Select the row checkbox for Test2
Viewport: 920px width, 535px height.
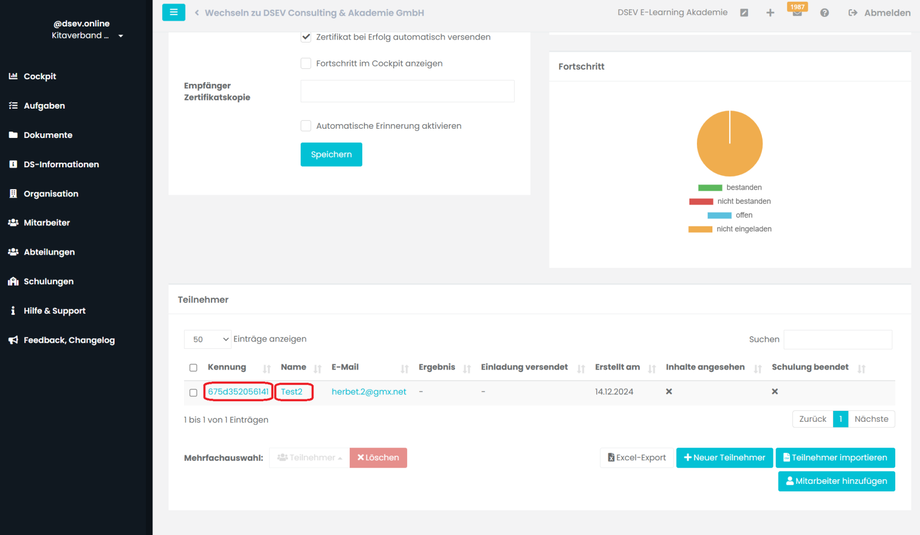(193, 392)
